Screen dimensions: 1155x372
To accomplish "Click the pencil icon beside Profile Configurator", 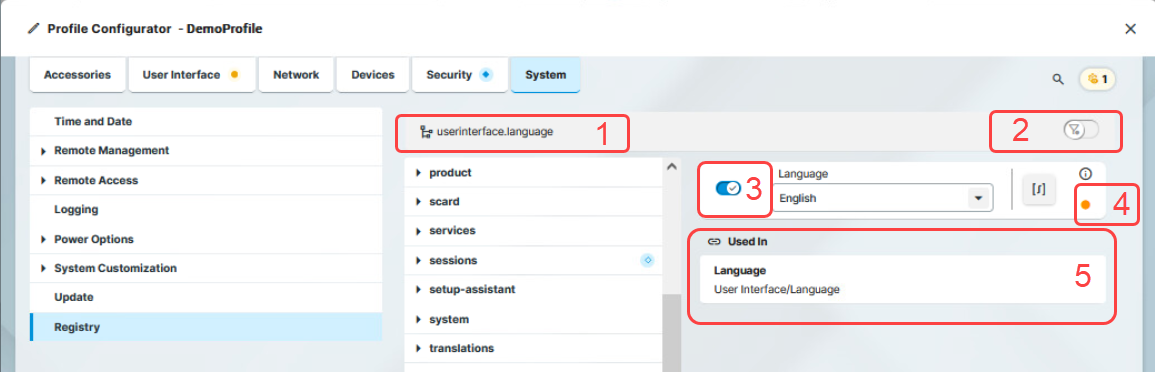I will coord(32,29).
